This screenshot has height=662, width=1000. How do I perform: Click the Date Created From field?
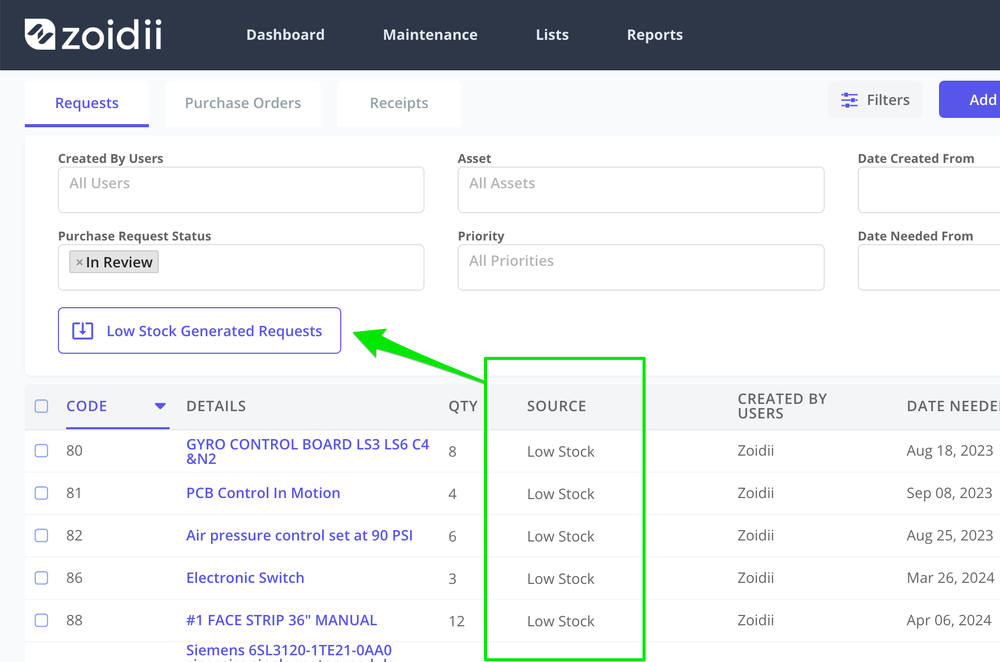pyautogui.click(x=929, y=190)
